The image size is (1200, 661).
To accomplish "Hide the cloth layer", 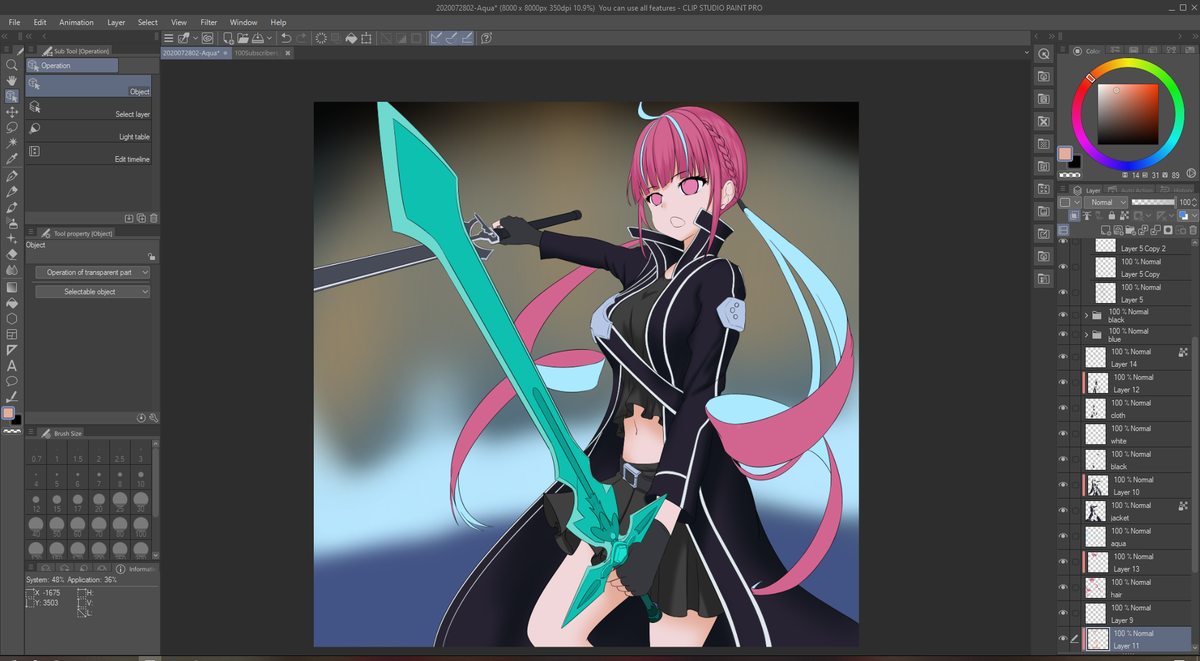I will [1062, 409].
